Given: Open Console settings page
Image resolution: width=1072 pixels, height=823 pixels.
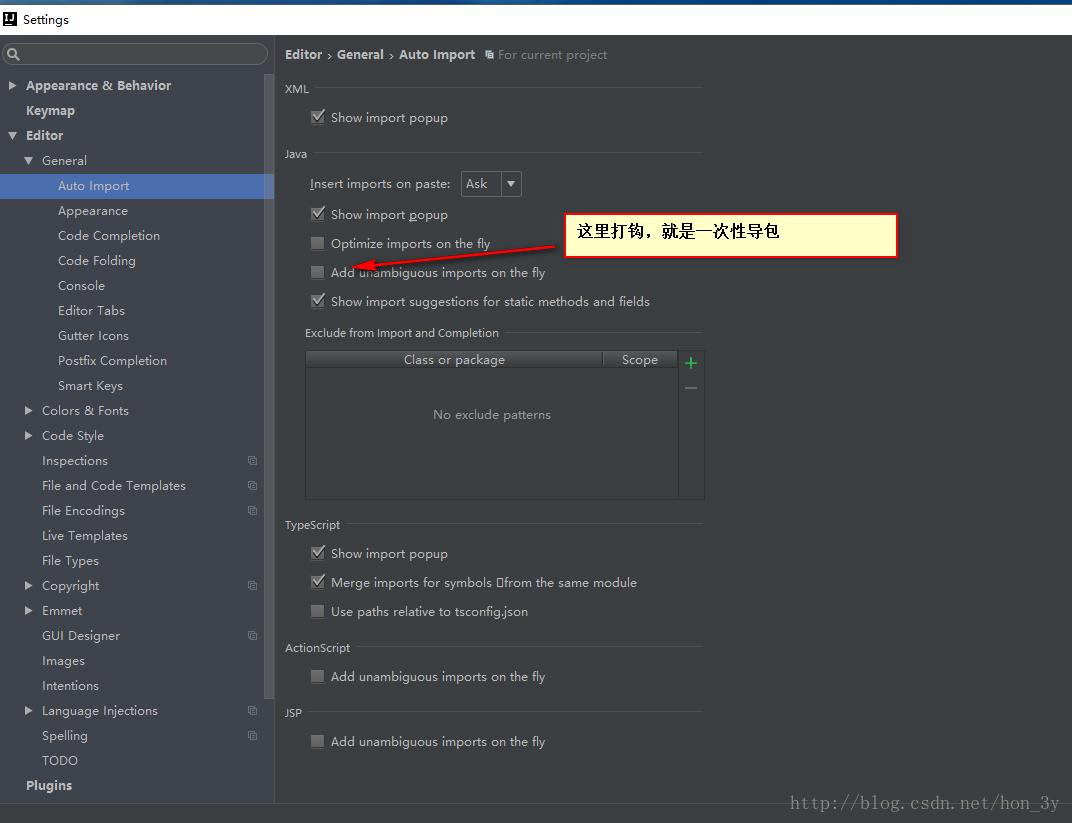Looking at the screenshot, I should click(81, 286).
